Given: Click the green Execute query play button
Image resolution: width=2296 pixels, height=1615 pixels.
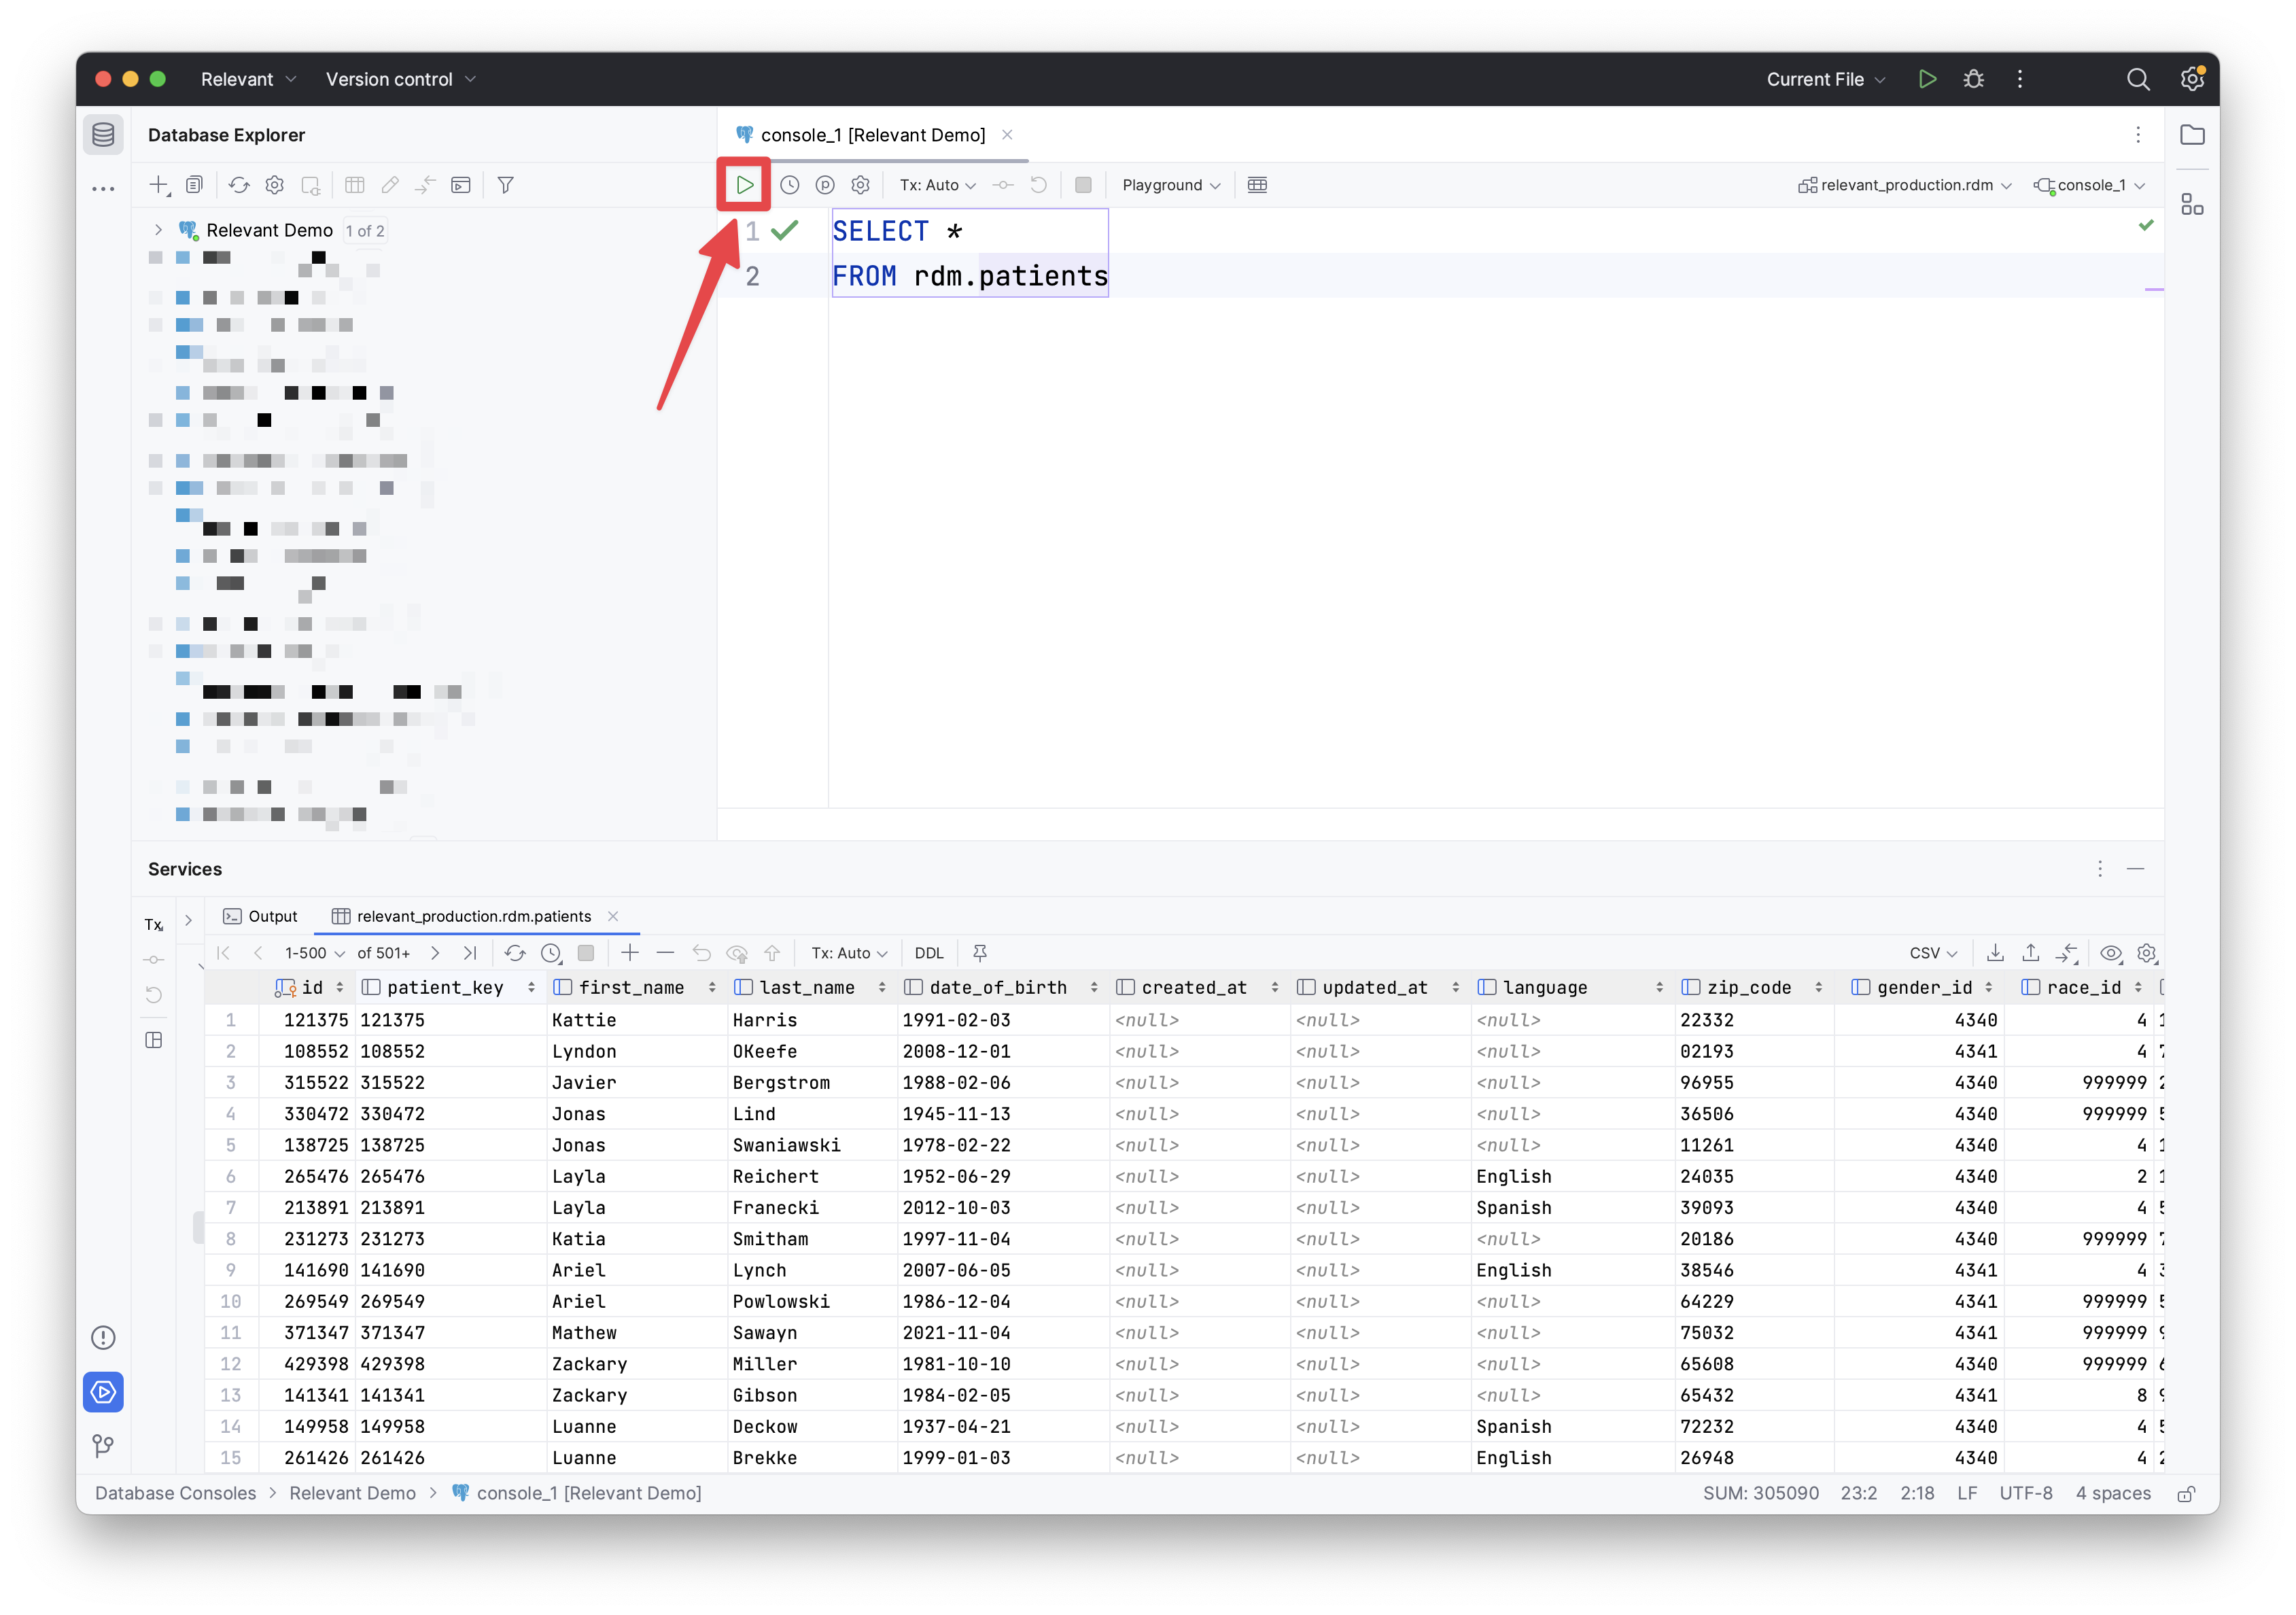Looking at the screenshot, I should 744,185.
